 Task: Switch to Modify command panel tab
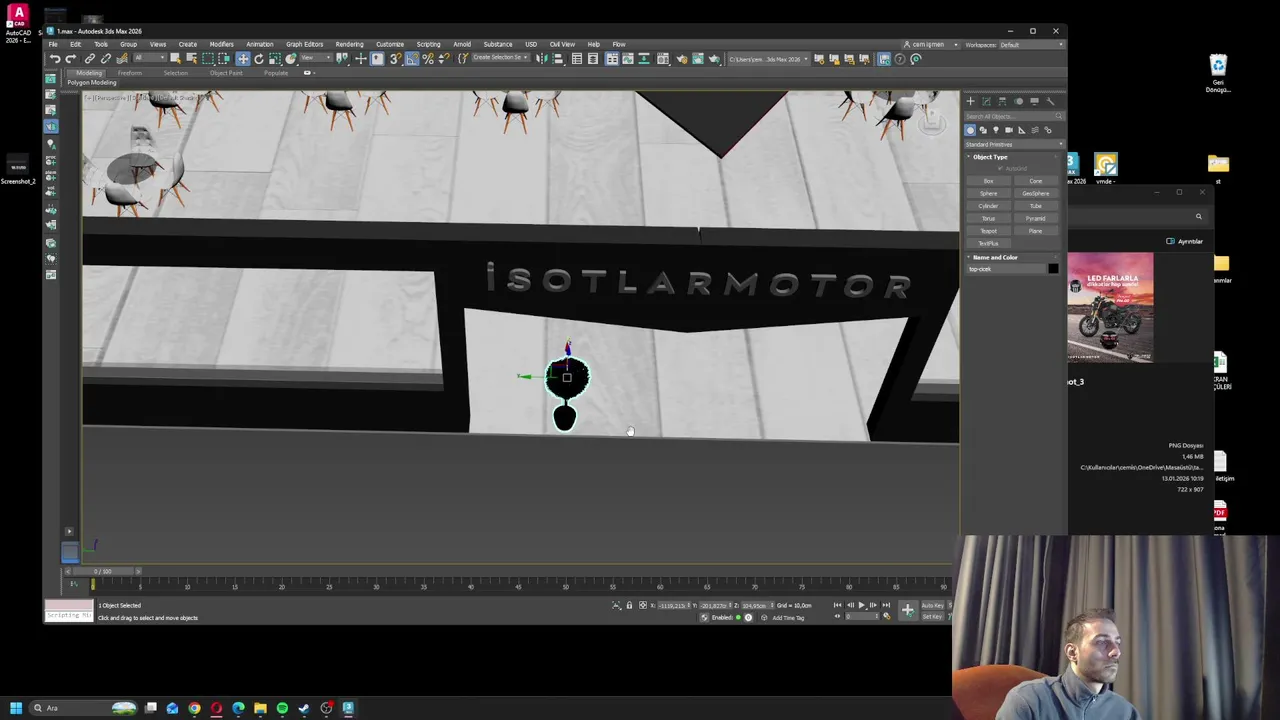coord(986,101)
